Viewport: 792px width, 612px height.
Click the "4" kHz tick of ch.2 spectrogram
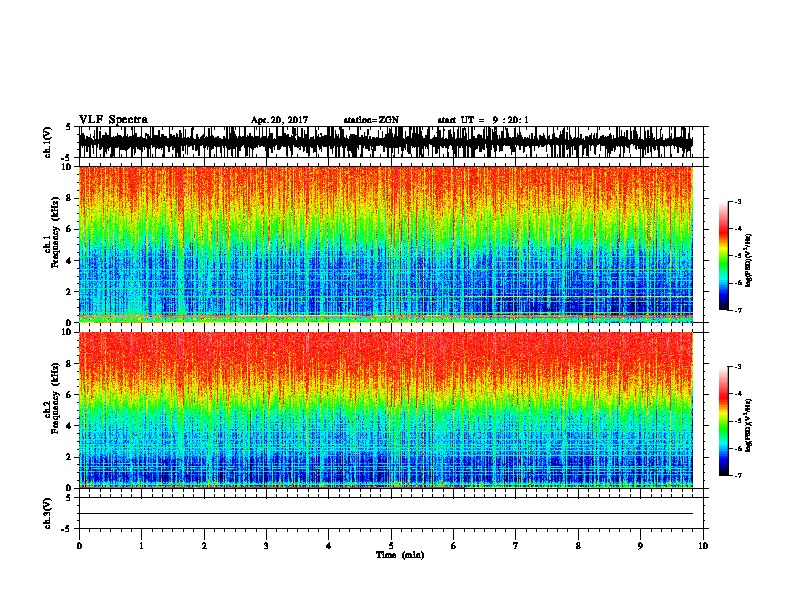click(x=70, y=426)
